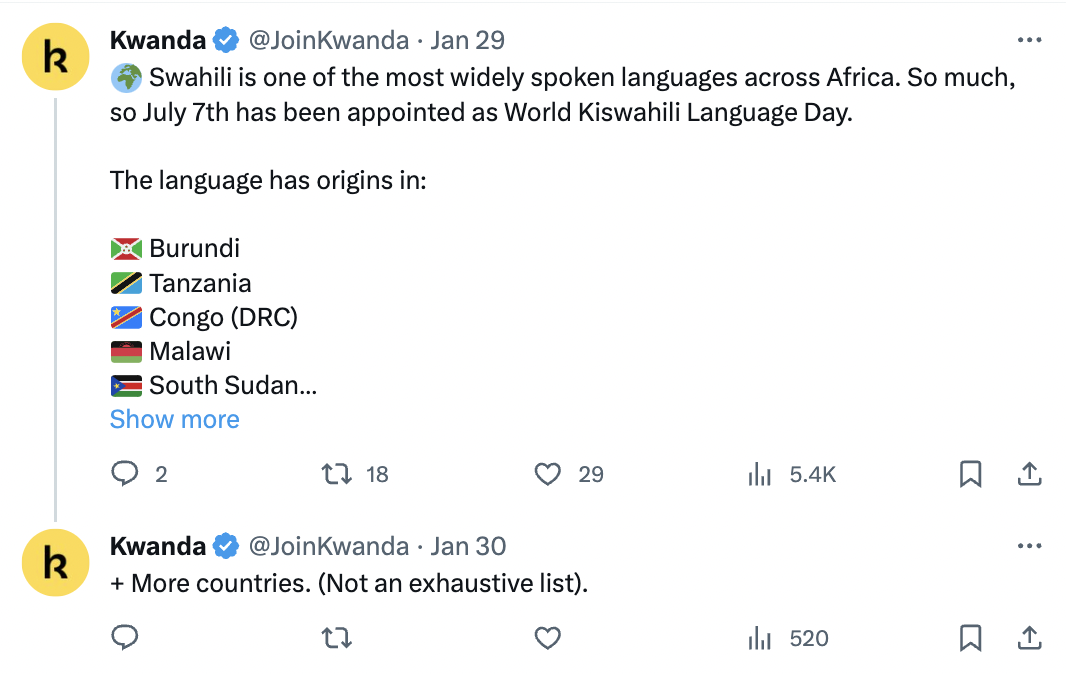Open more options for Jan 30 tweet
Screen dimensions: 1066x674
click(x=1029, y=545)
